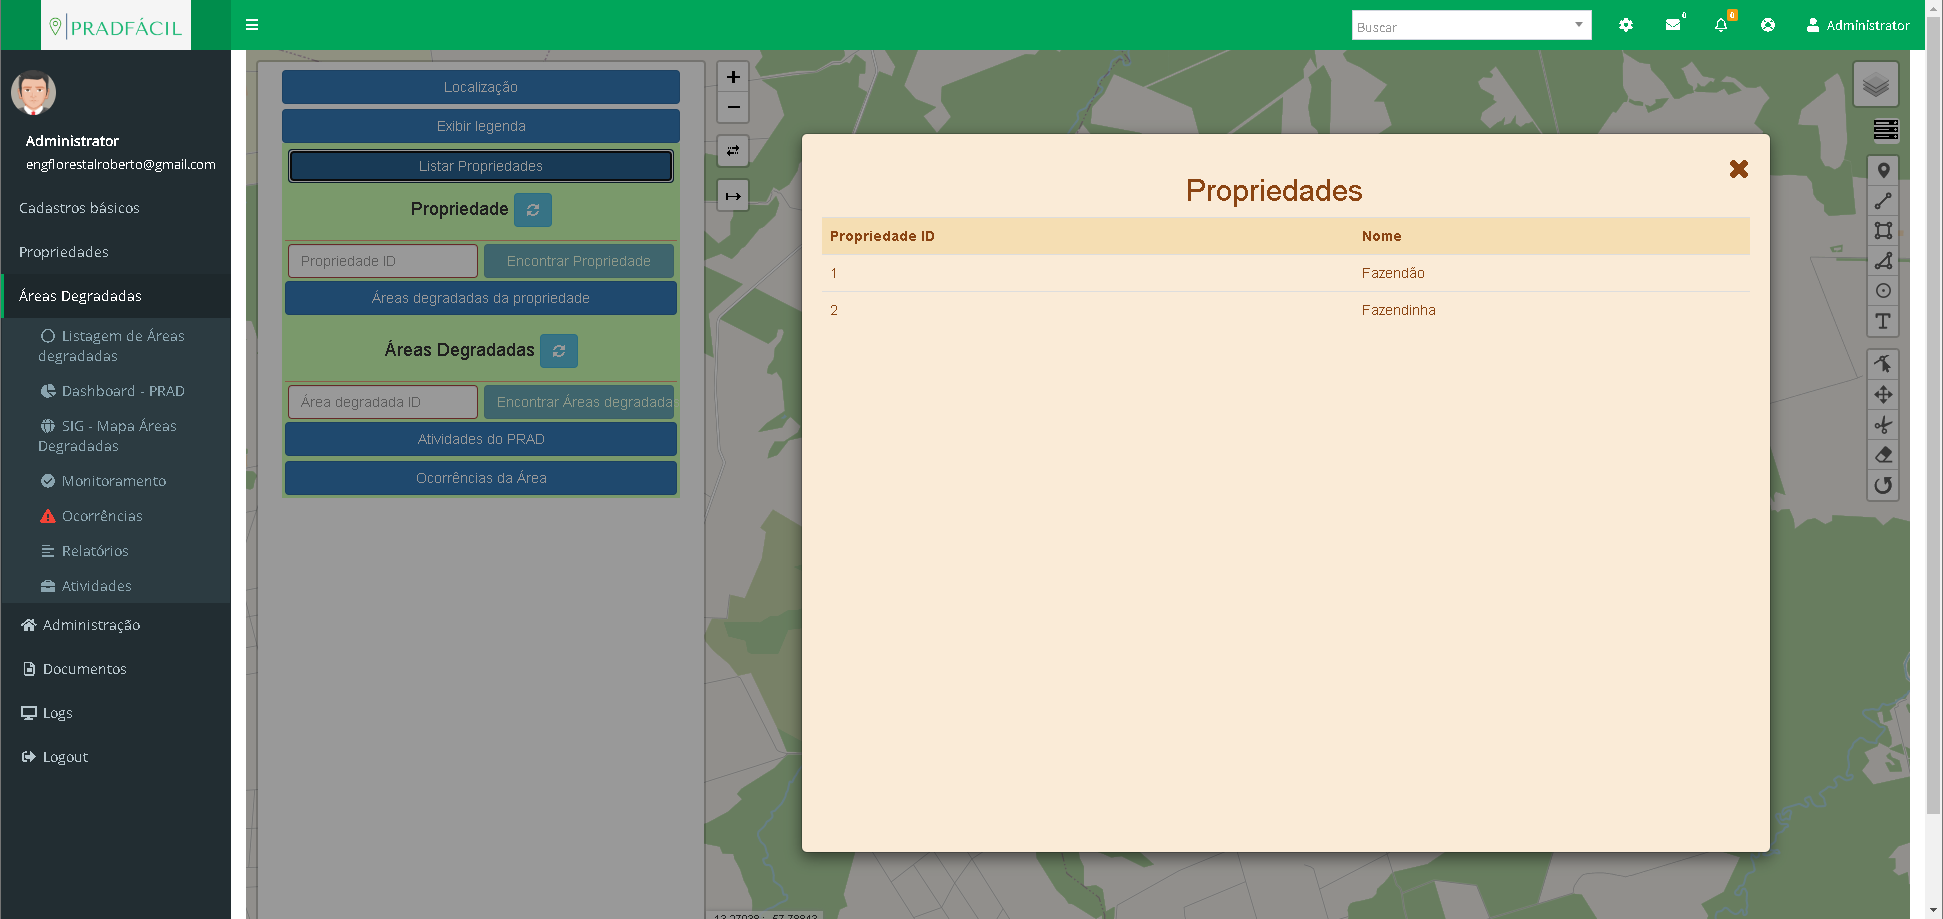Go to Monitoramento in sidebar
This screenshot has width=1943, height=919.
113,481
